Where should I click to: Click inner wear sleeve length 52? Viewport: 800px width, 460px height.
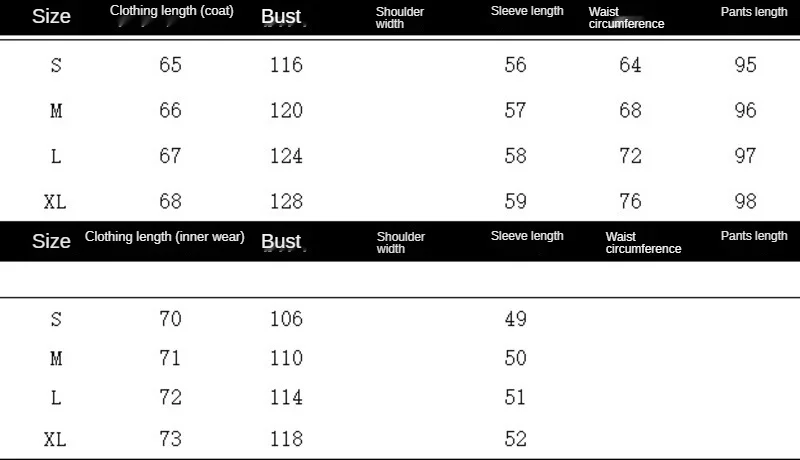coord(515,439)
